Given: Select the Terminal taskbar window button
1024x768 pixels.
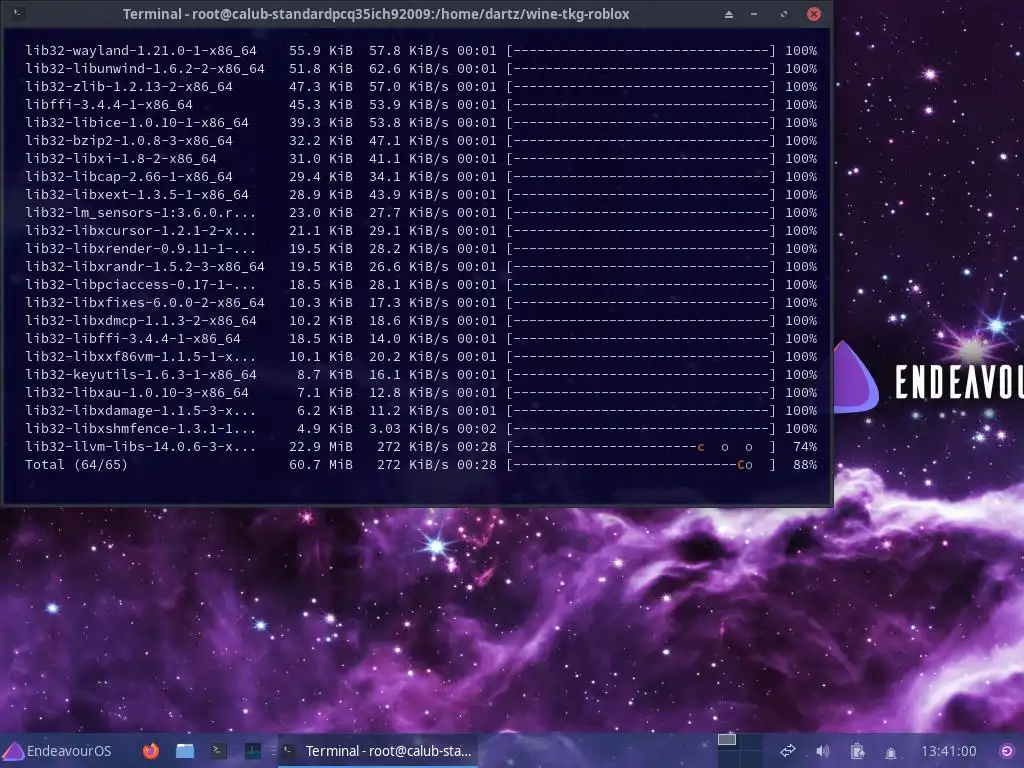Looking at the screenshot, I should 379,751.
